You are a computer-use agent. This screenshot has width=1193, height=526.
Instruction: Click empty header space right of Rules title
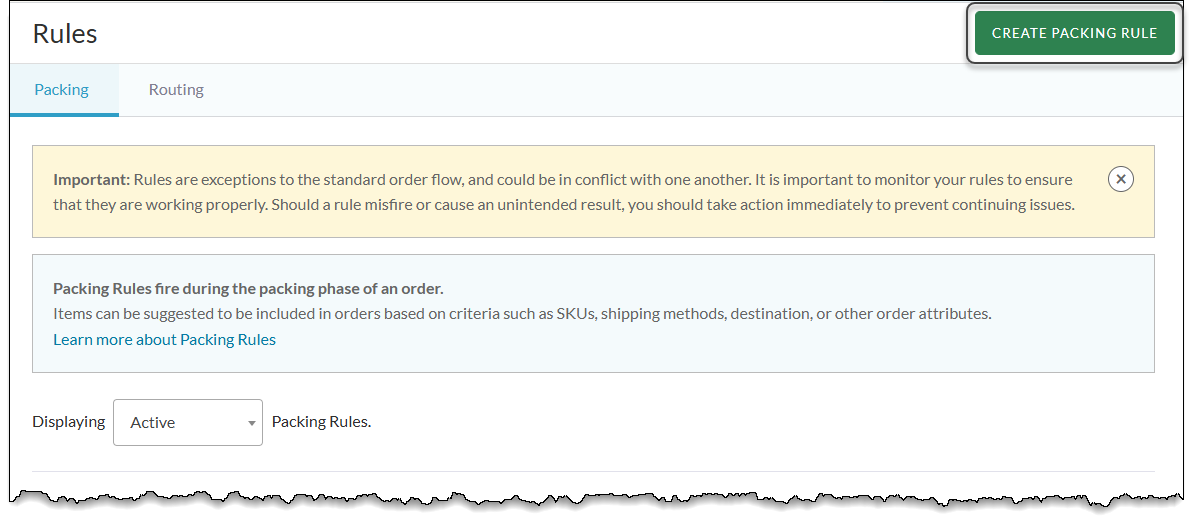tap(500, 33)
